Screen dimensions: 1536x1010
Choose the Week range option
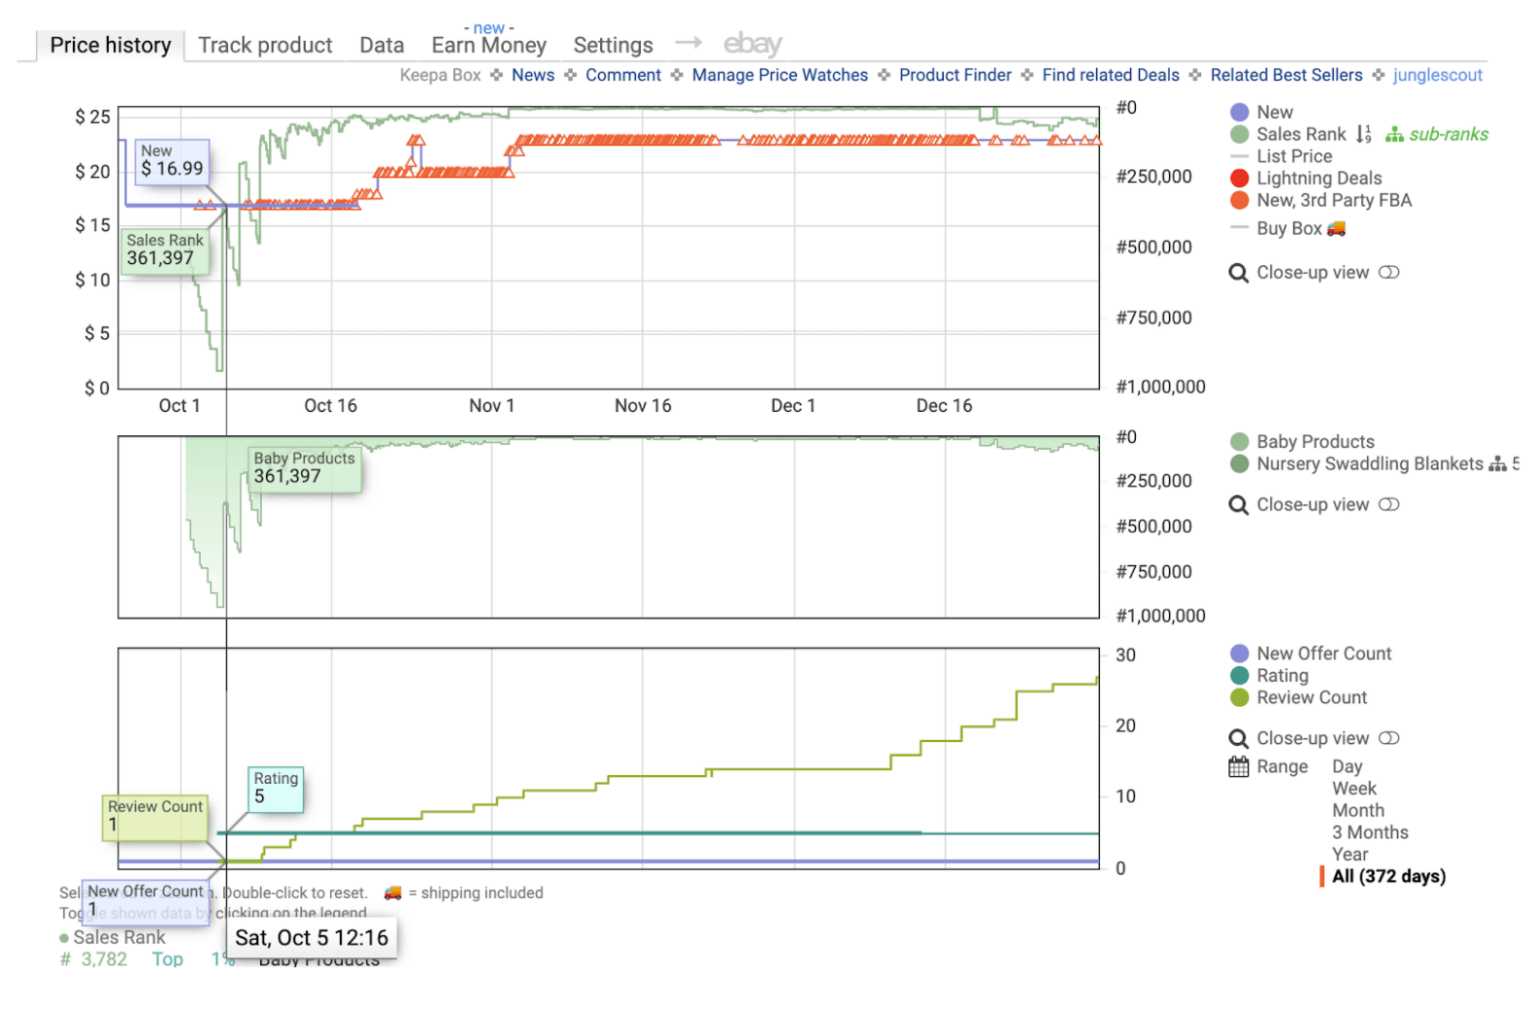pos(1353,789)
